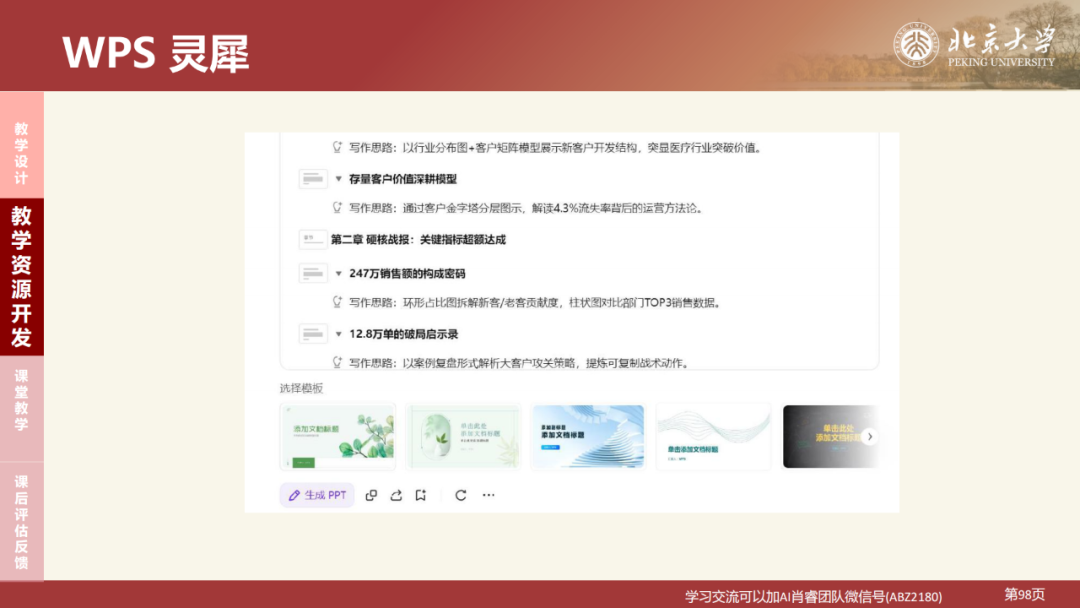Open the more options ellipsis icon

coord(488,494)
